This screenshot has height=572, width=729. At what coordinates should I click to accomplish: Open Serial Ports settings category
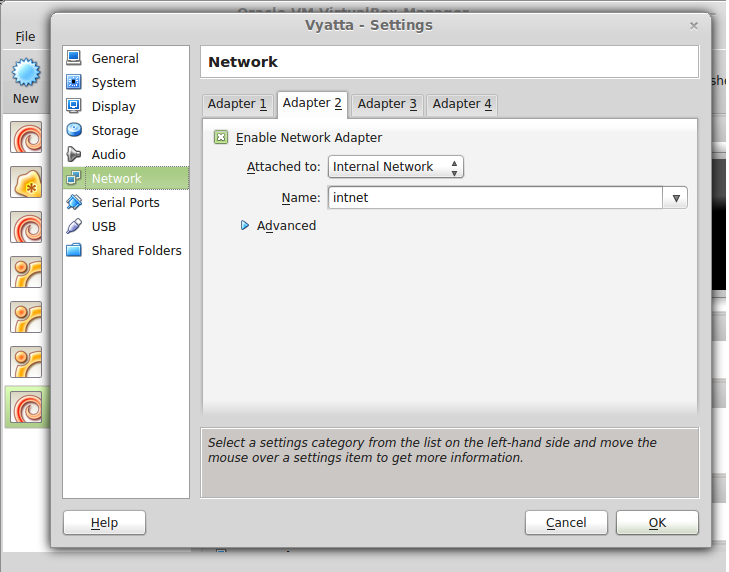click(126, 202)
